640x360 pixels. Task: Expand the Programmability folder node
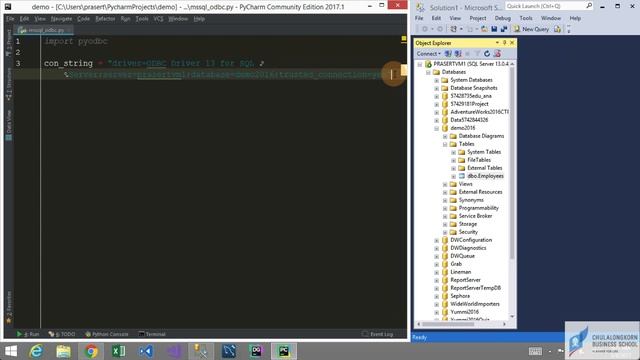click(445, 208)
